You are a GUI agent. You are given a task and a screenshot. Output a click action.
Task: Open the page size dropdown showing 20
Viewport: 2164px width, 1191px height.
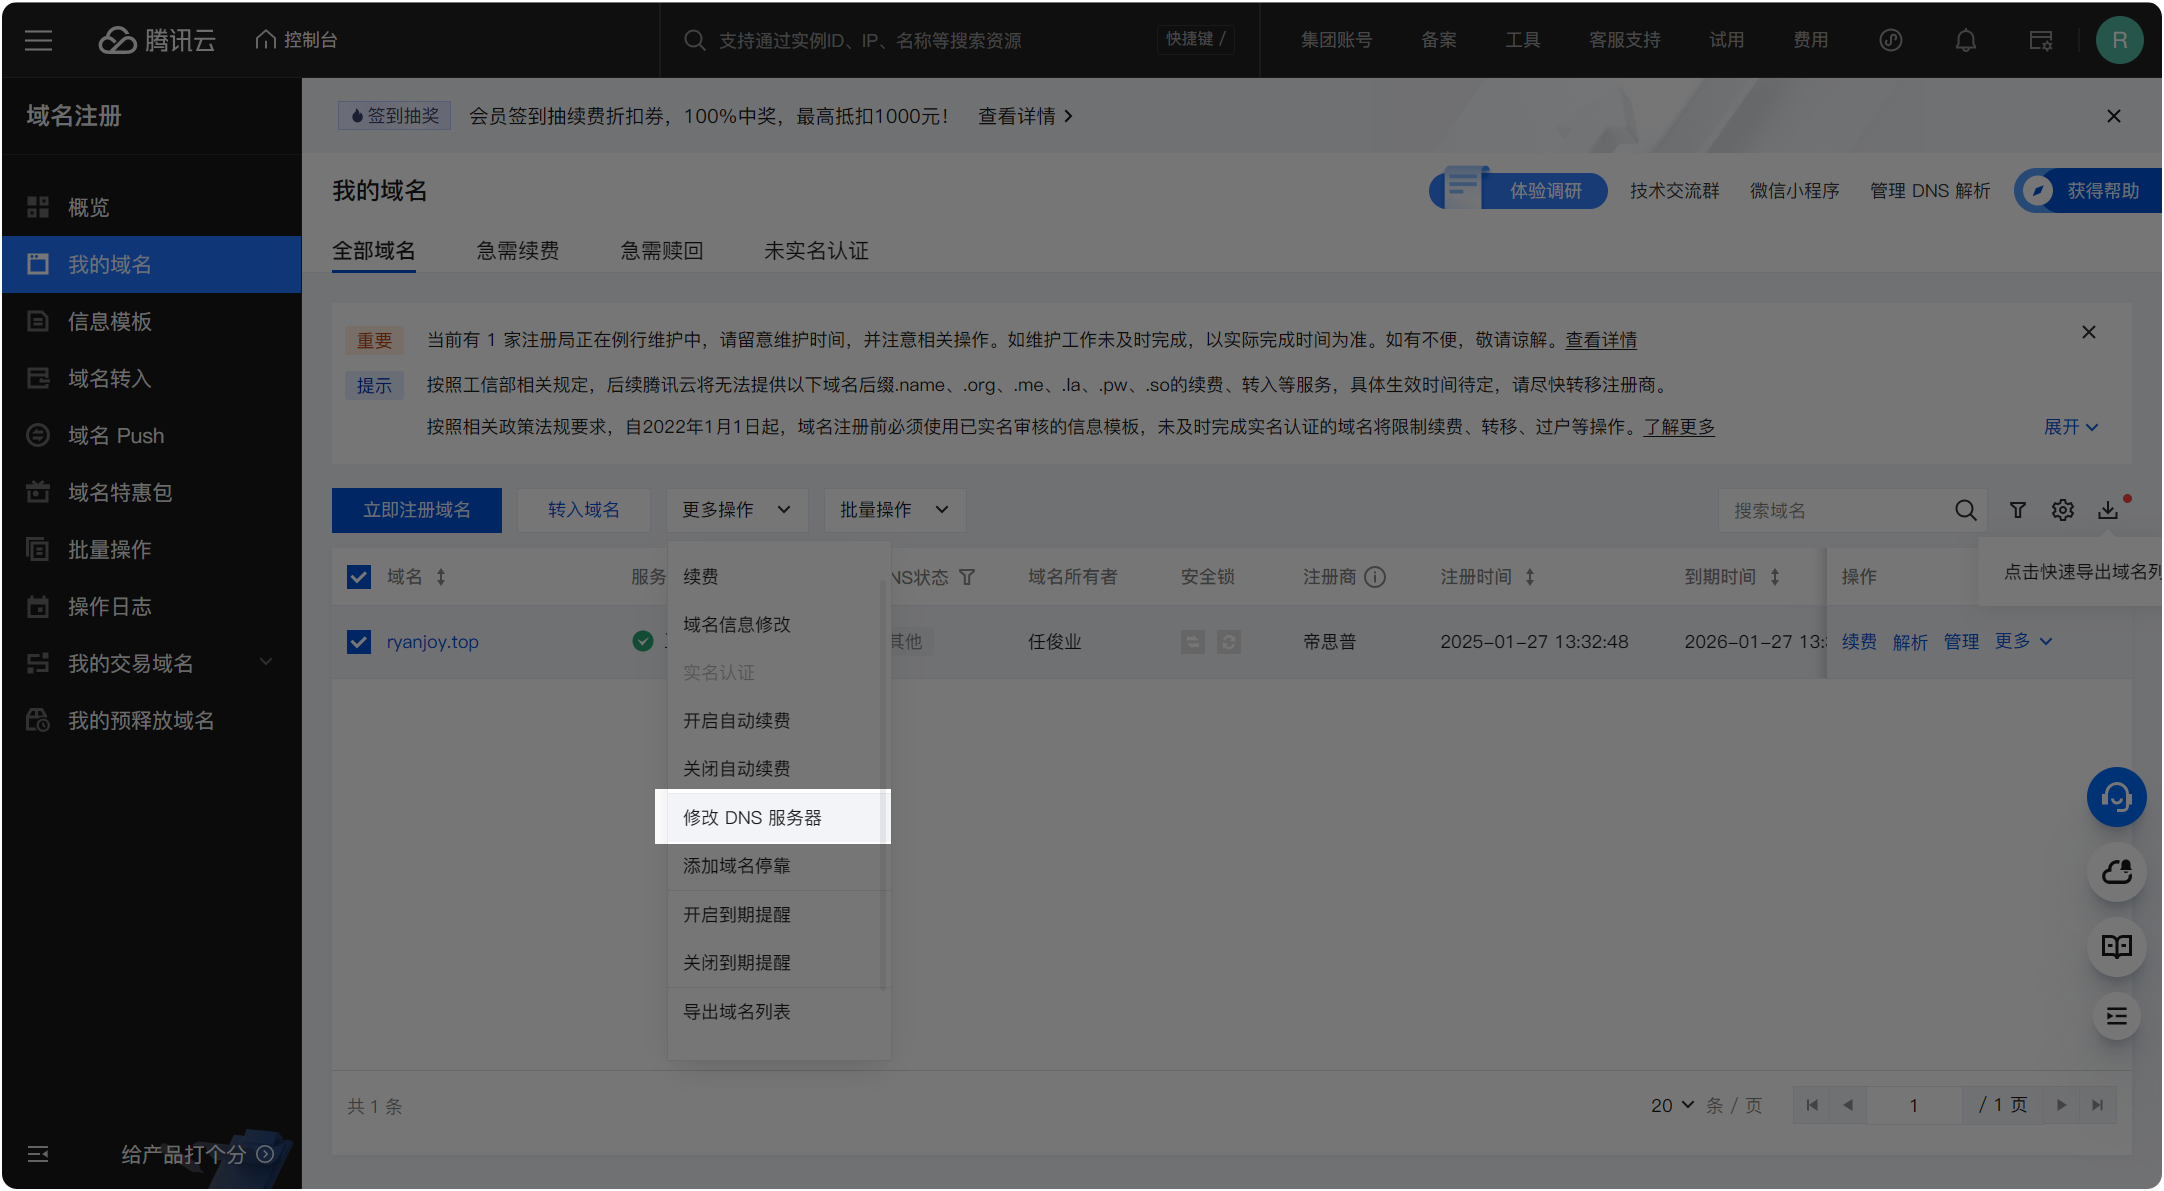coord(1670,1105)
